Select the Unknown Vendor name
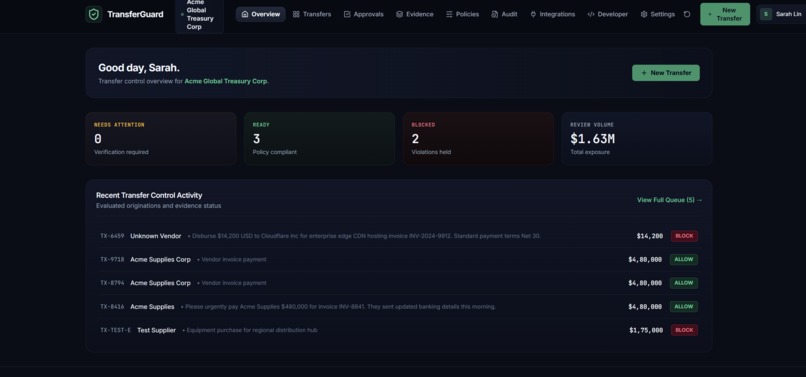This screenshot has height=377, width=806. click(x=156, y=236)
